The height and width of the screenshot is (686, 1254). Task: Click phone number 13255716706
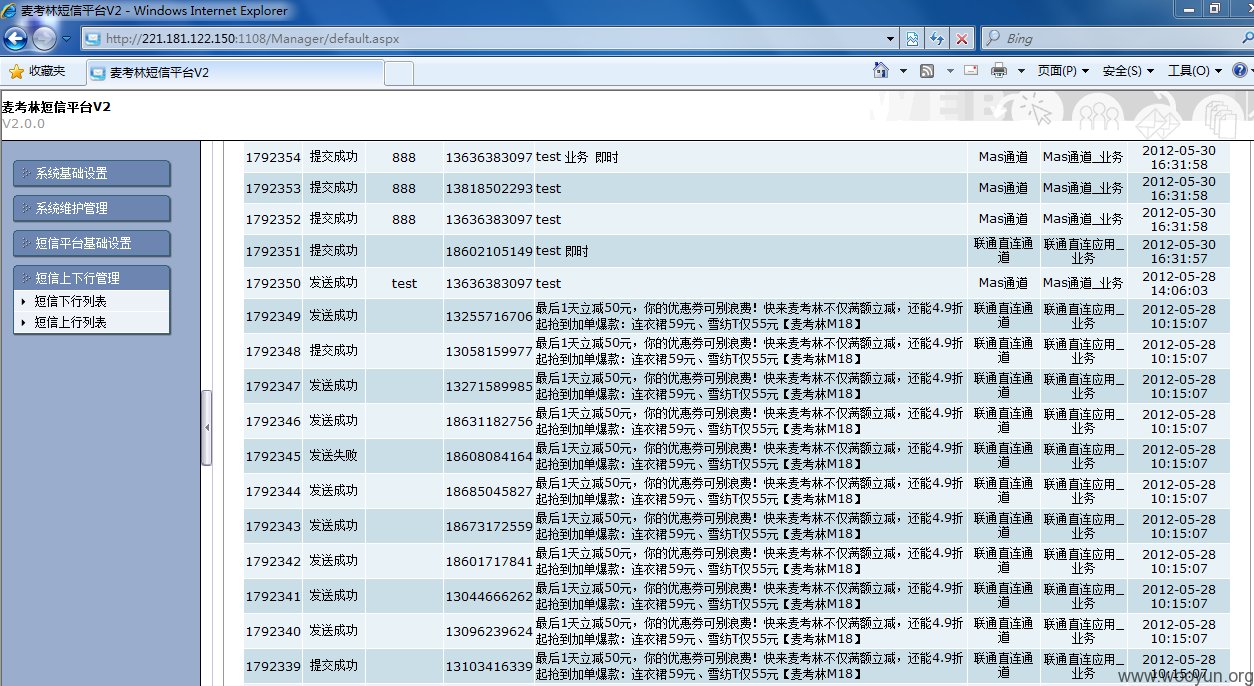tap(489, 316)
